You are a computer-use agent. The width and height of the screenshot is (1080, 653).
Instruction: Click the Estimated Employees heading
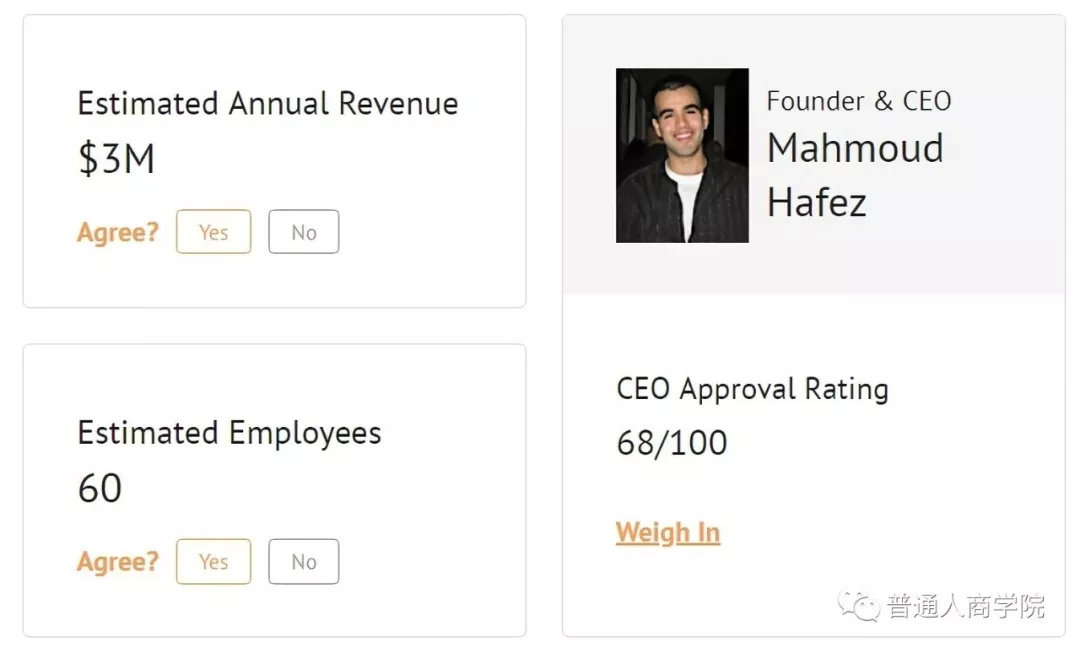pyautogui.click(x=229, y=433)
